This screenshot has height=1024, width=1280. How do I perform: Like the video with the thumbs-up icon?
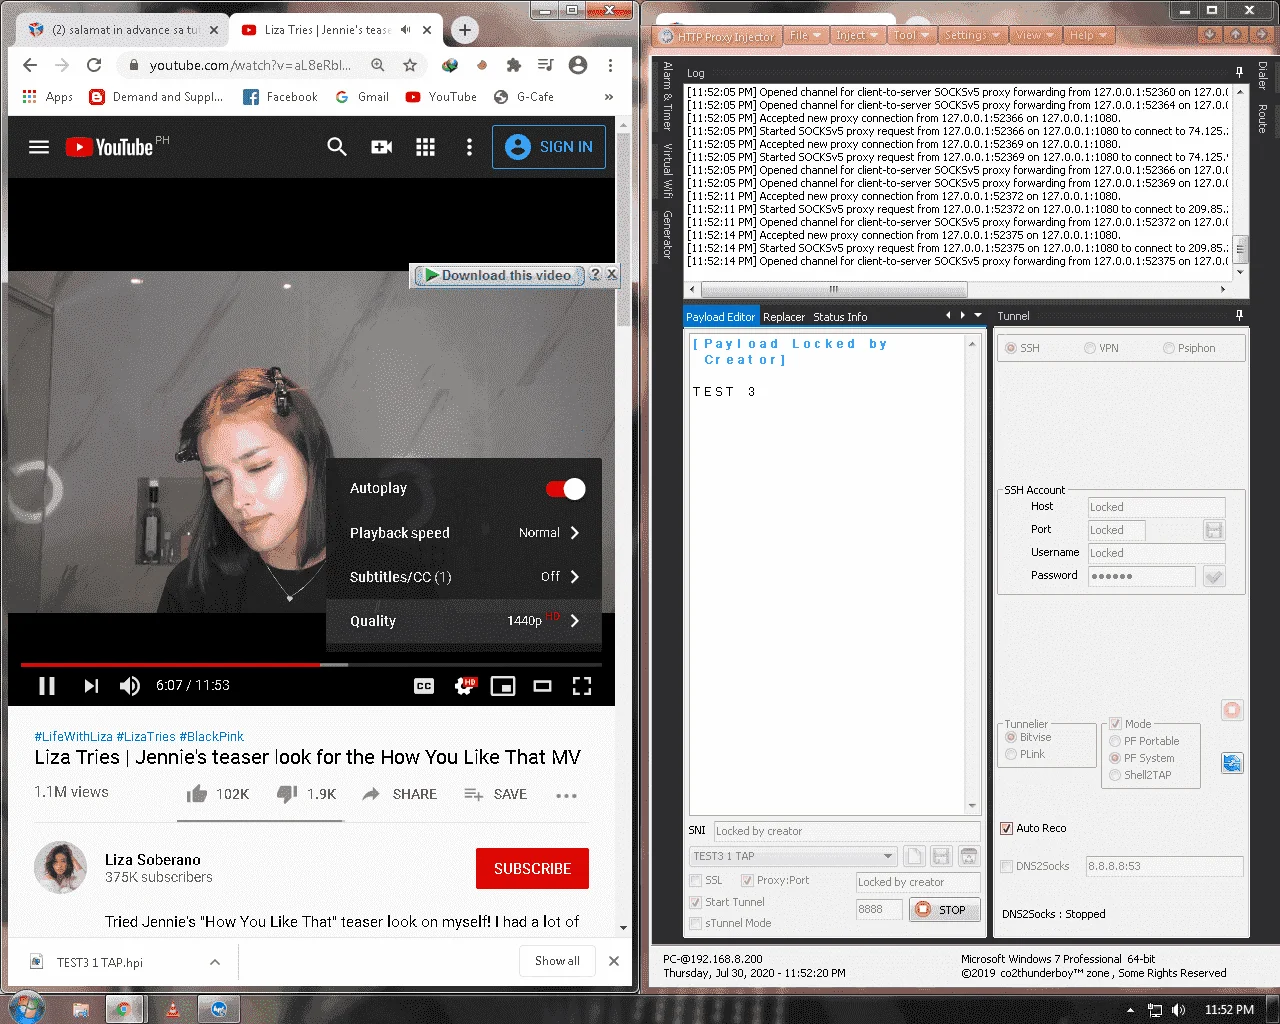197,794
